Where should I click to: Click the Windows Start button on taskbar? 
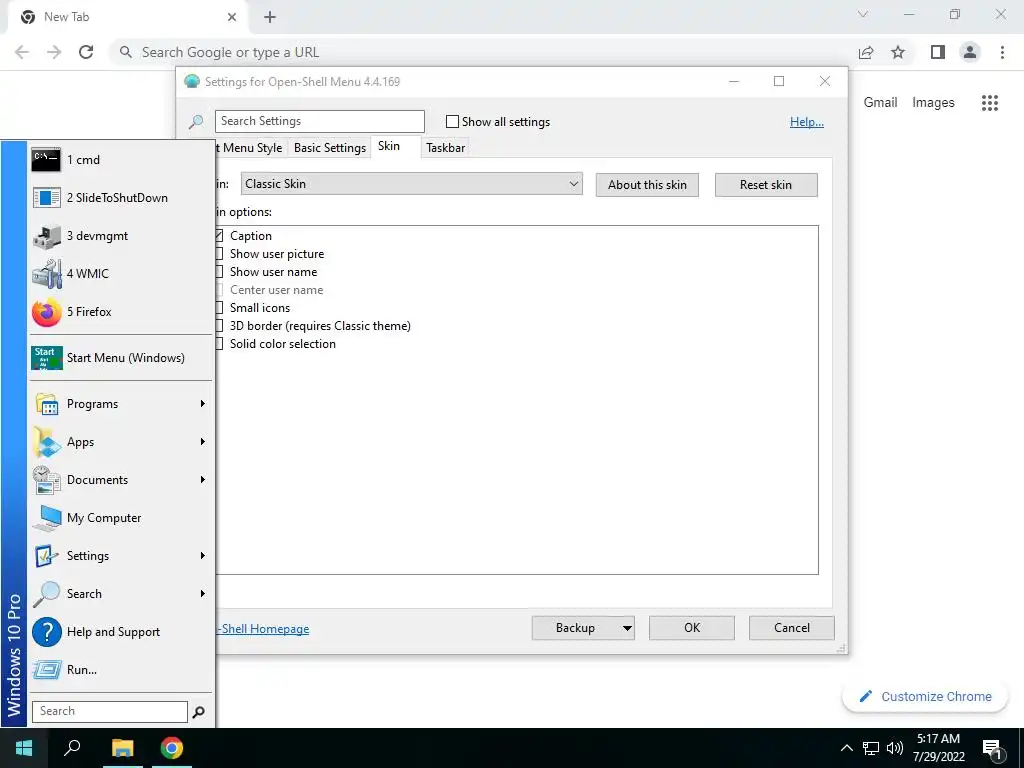point(24,748)
